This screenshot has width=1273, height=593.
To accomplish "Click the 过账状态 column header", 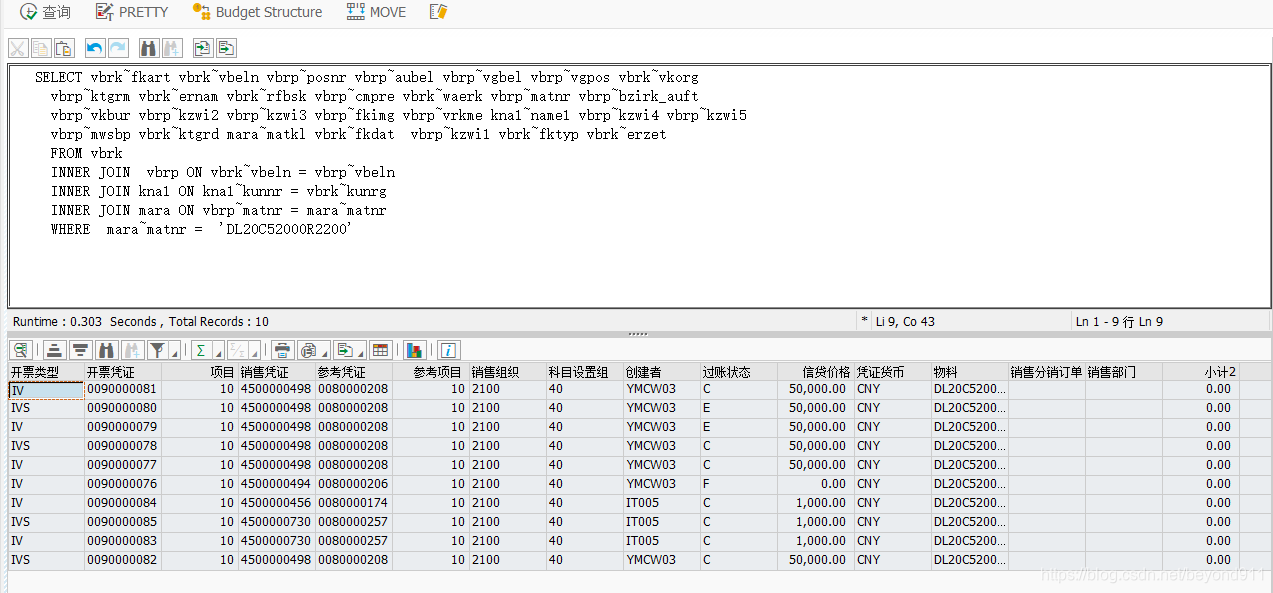I will [738, 372].
